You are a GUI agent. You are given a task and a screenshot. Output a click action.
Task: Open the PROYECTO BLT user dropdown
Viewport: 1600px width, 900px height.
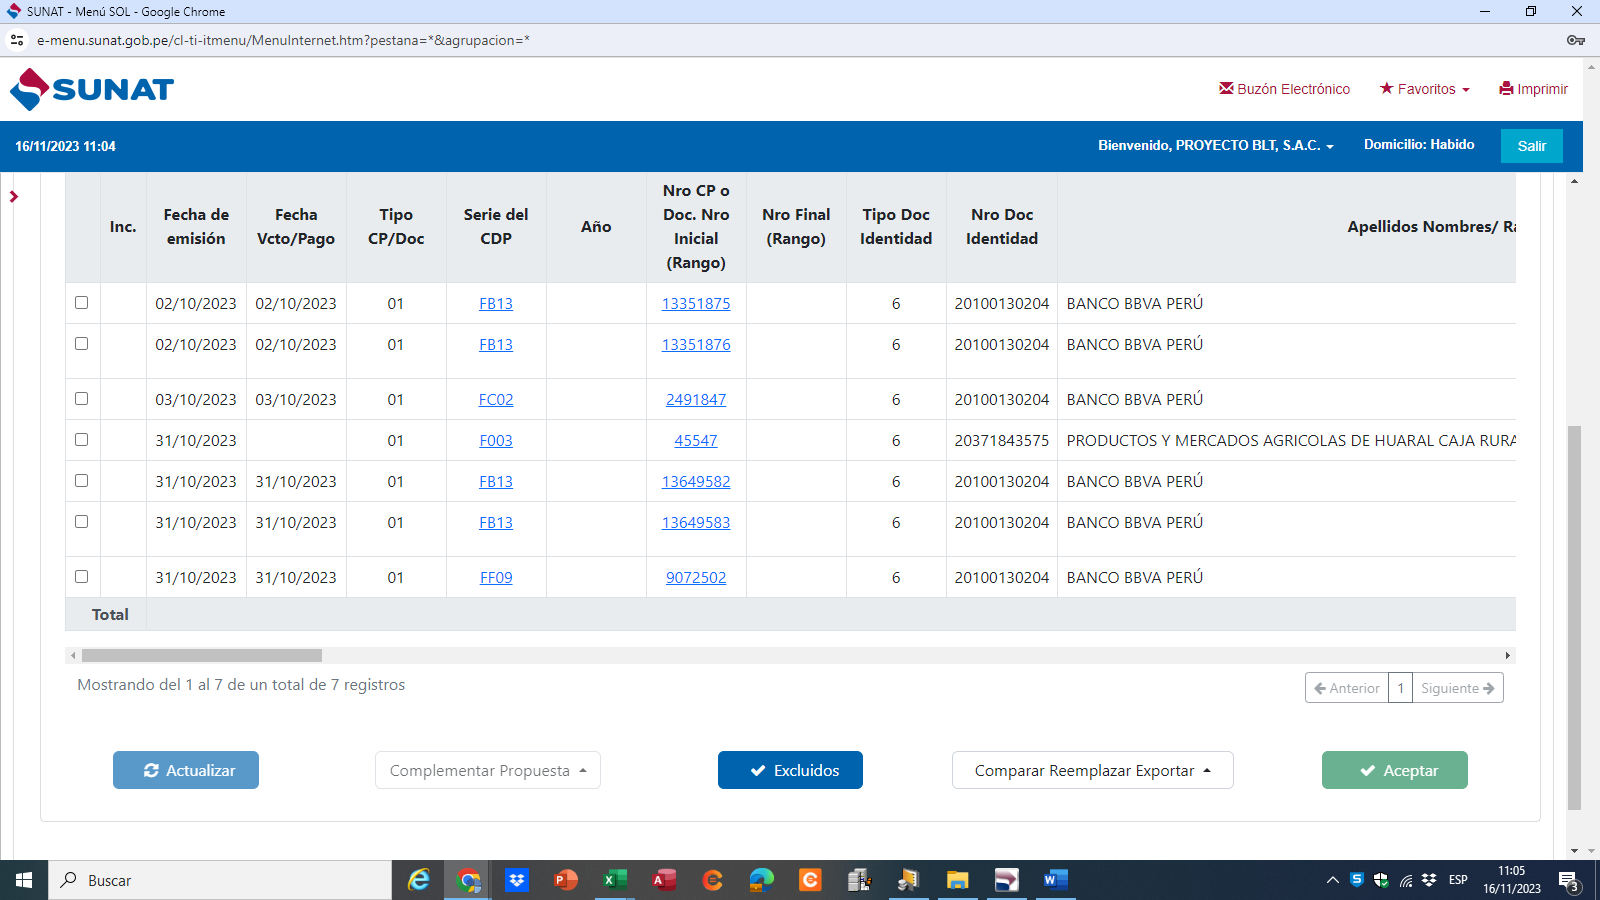click(1215, 146)
